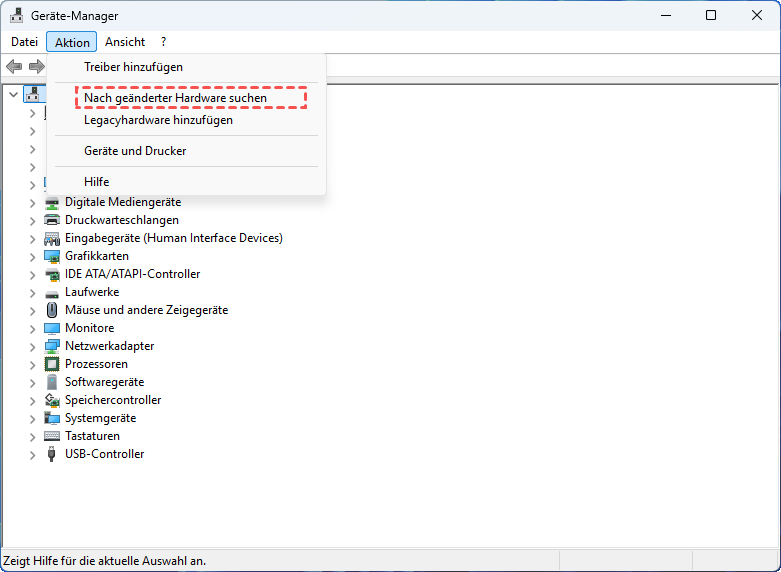Choose Hilfe in Aktion menu
Image resolution: width=781 pixels, height=572 pixels.
186,182
